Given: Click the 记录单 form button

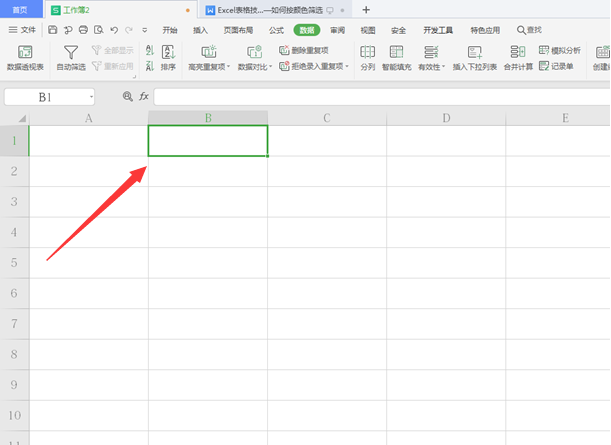Looking at the screenshot, I should 556,66.
